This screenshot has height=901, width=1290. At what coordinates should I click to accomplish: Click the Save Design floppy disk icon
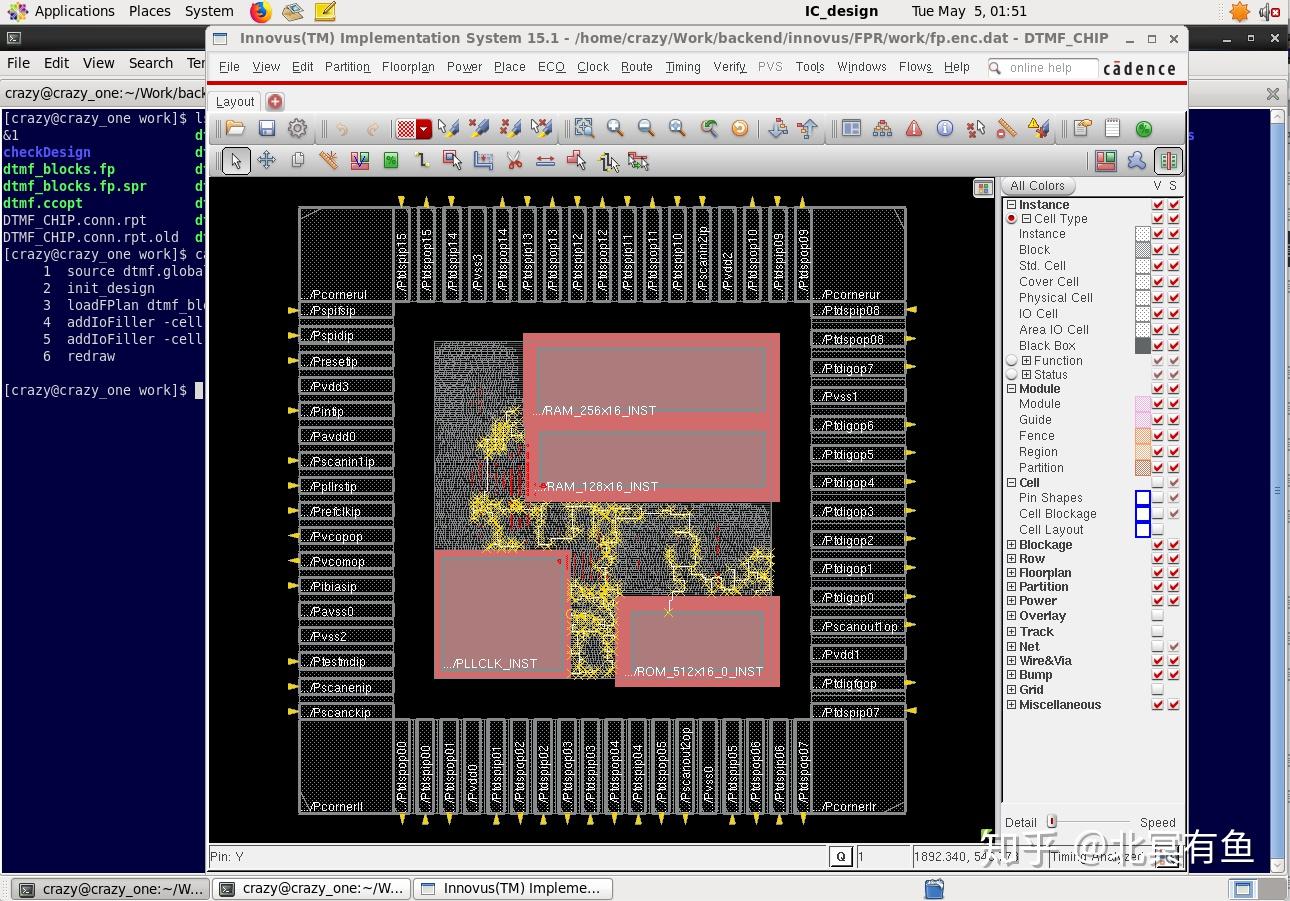(267, 128)
